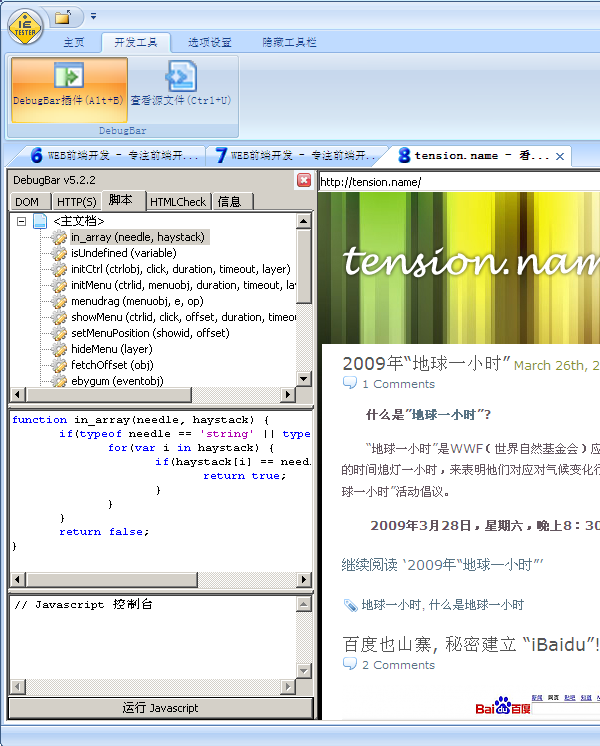Open the quick access toolbar dropdown arrow
The image size is (600, 746).
click(x=93, y=17)
